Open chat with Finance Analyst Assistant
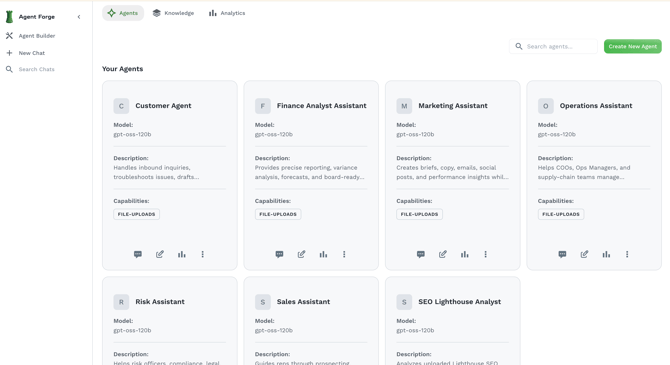Viewport: 670px width, 365px height. [x=279, y=254]
